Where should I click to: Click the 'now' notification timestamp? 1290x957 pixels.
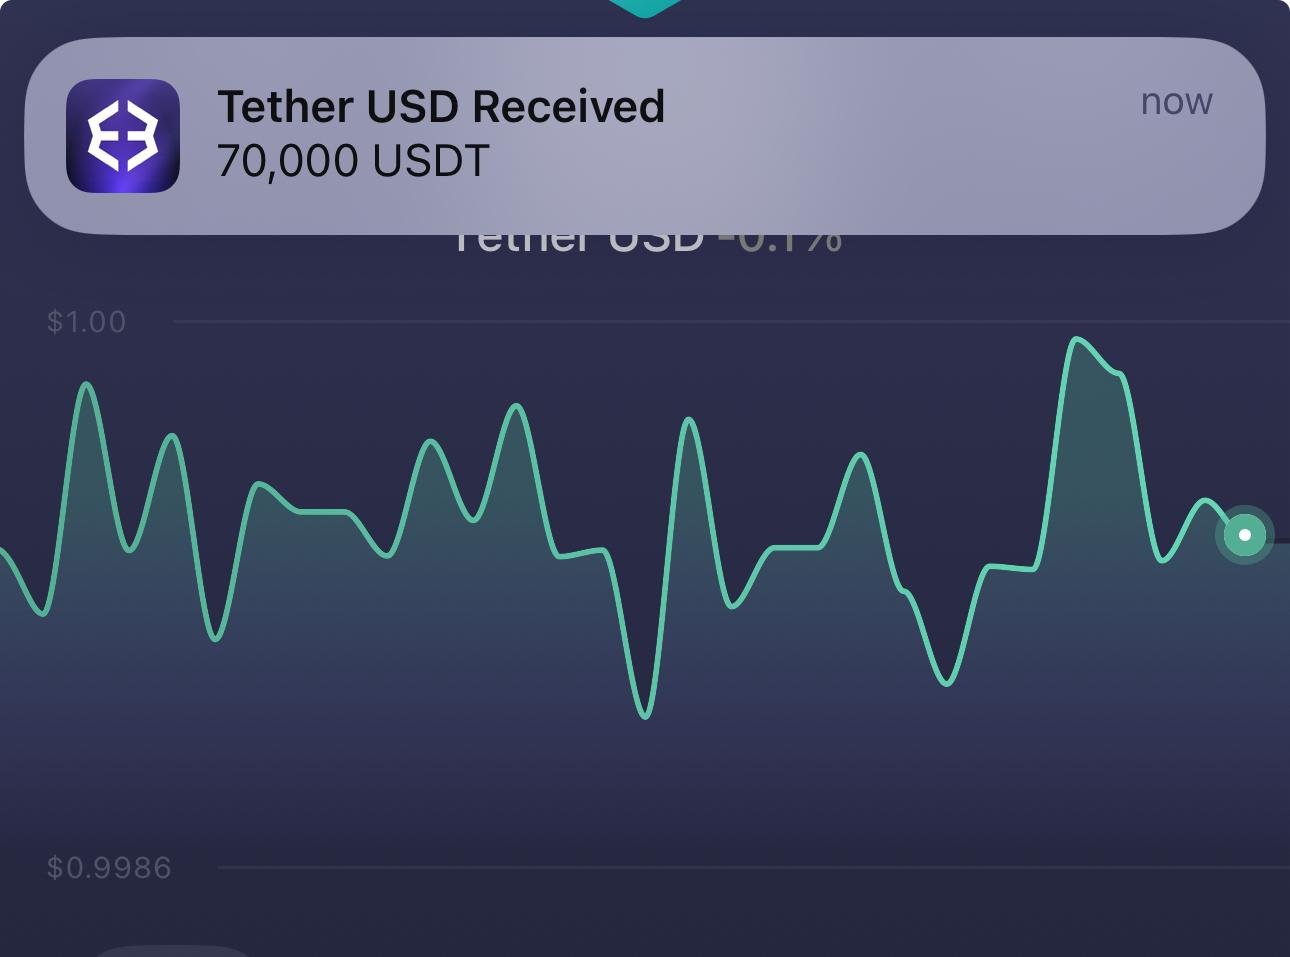click(x=1176, y=101)
